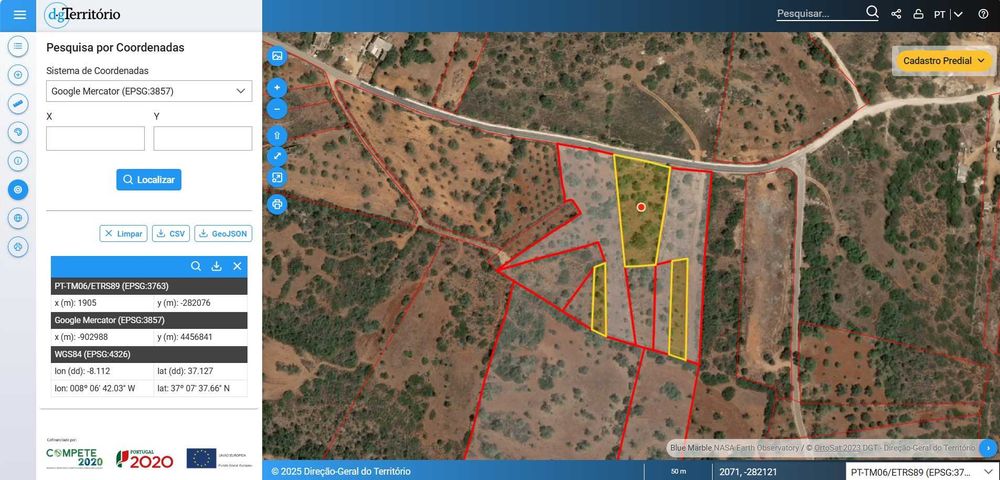The height and width of the screenshot is (480, 1000).
Task: Reset map orientation with north arrow
Action: click(277, 135)
